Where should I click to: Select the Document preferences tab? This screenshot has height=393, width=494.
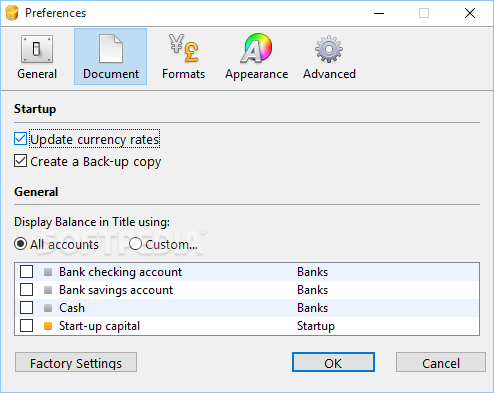(110, 57)
